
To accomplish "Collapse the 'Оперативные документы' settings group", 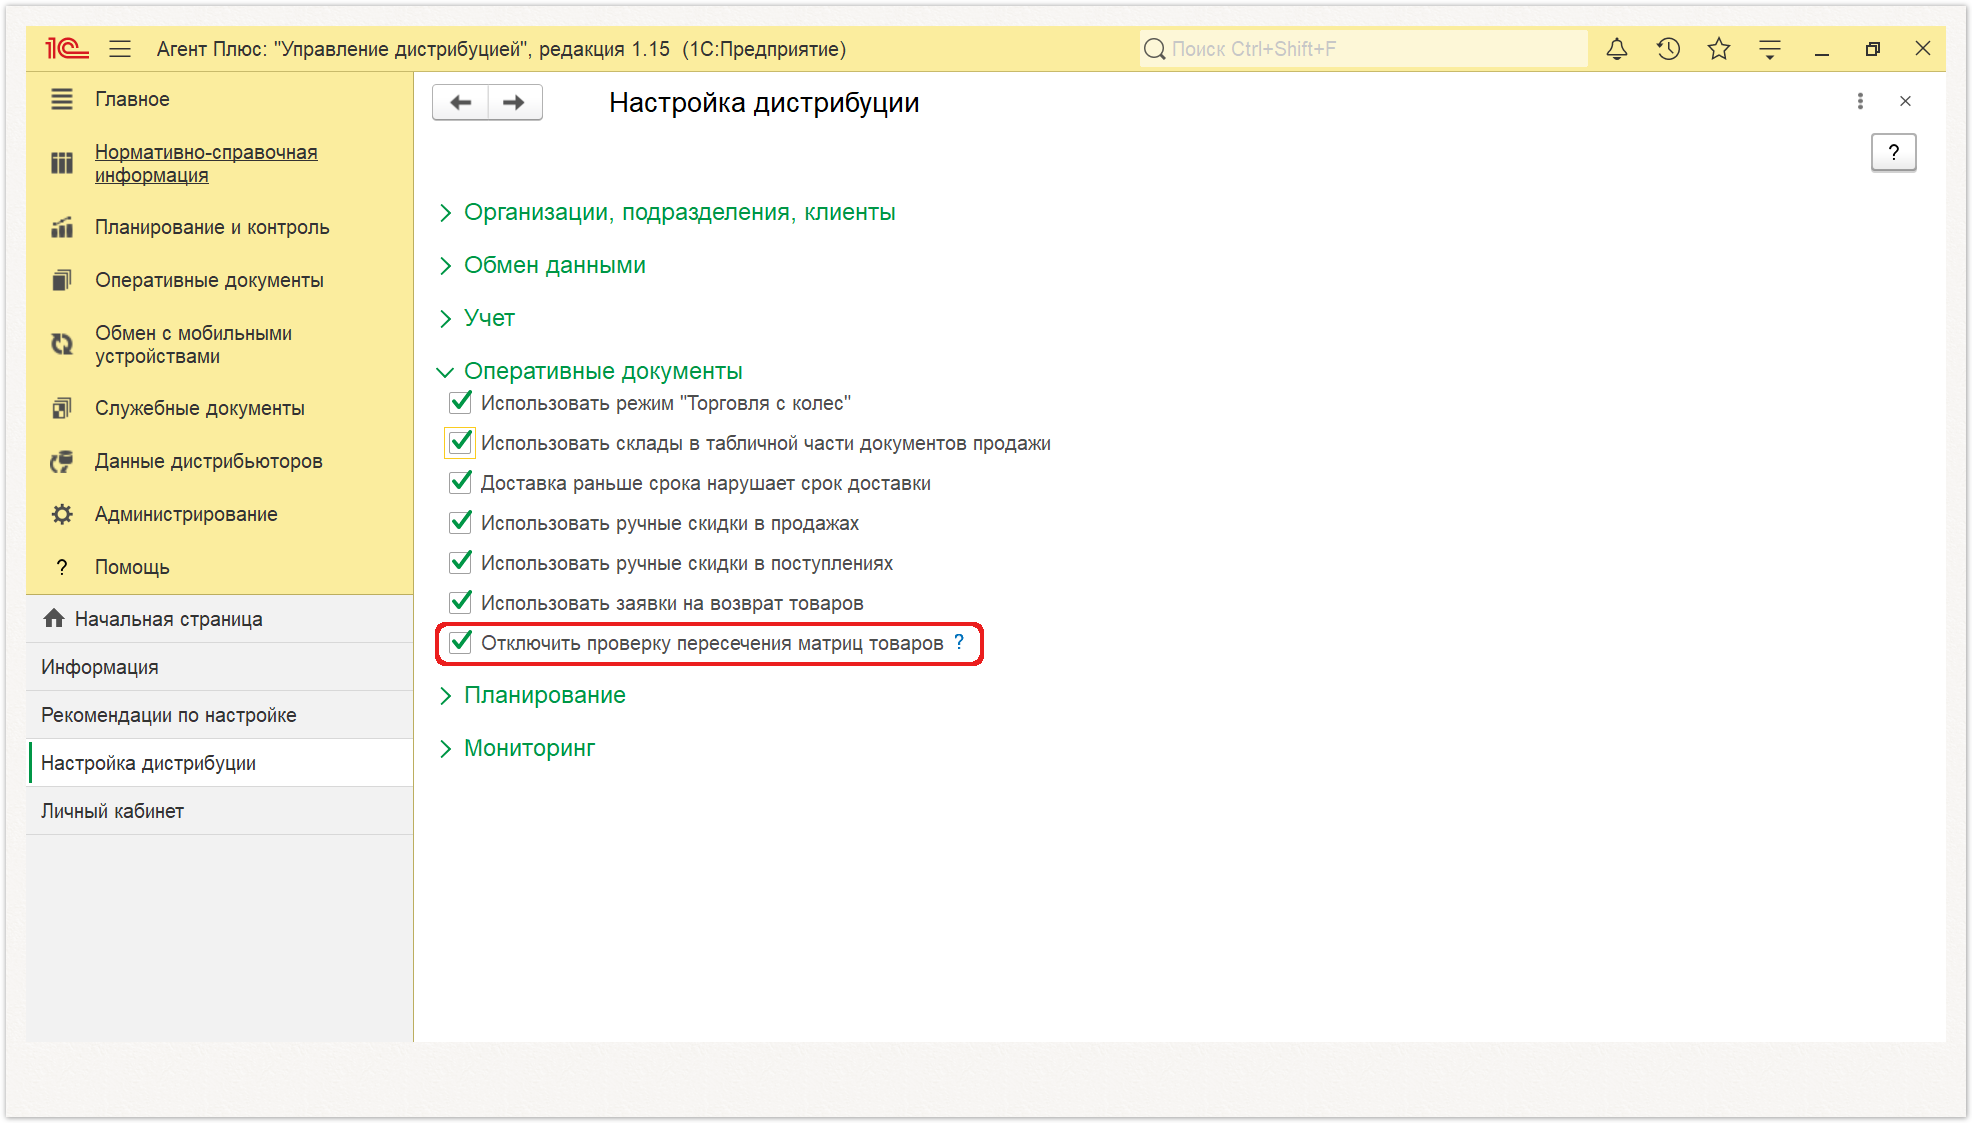I will pos(602,371).
